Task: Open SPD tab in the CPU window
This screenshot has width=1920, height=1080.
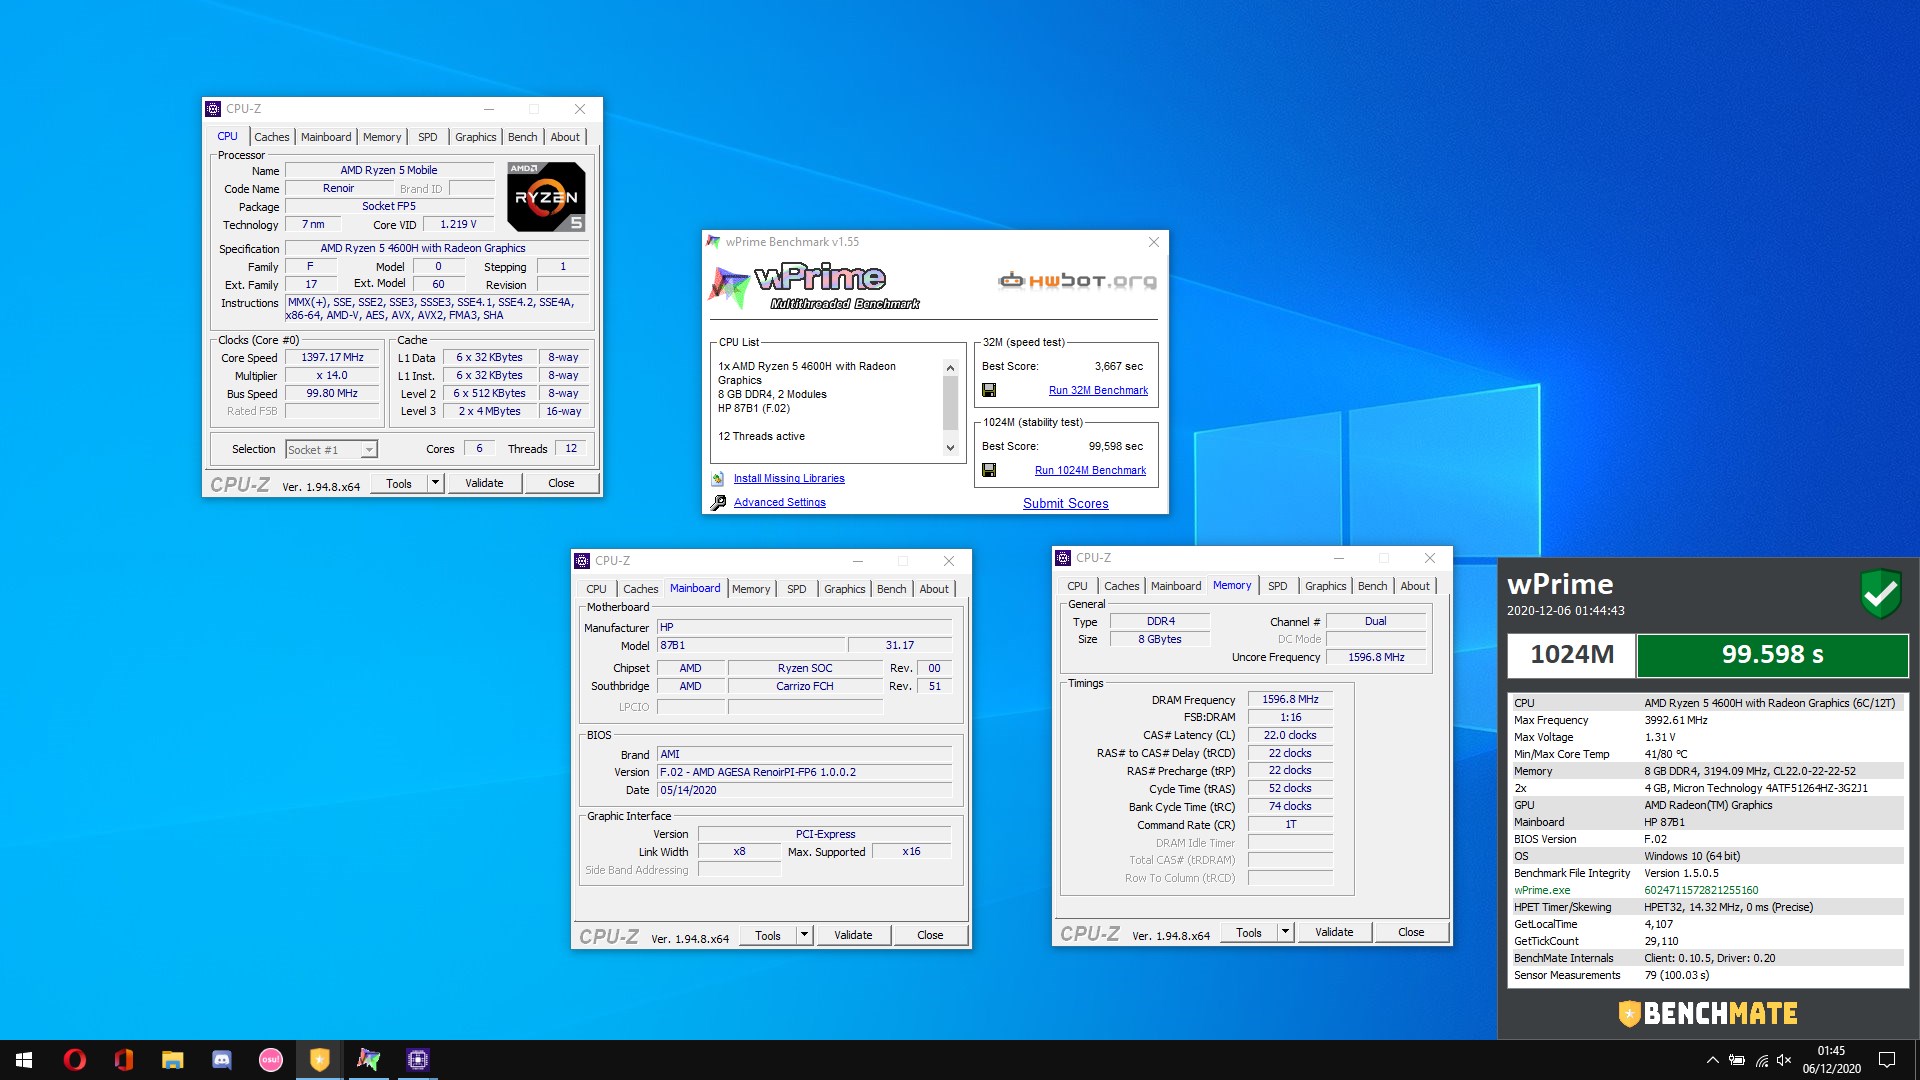Action: 427,137
